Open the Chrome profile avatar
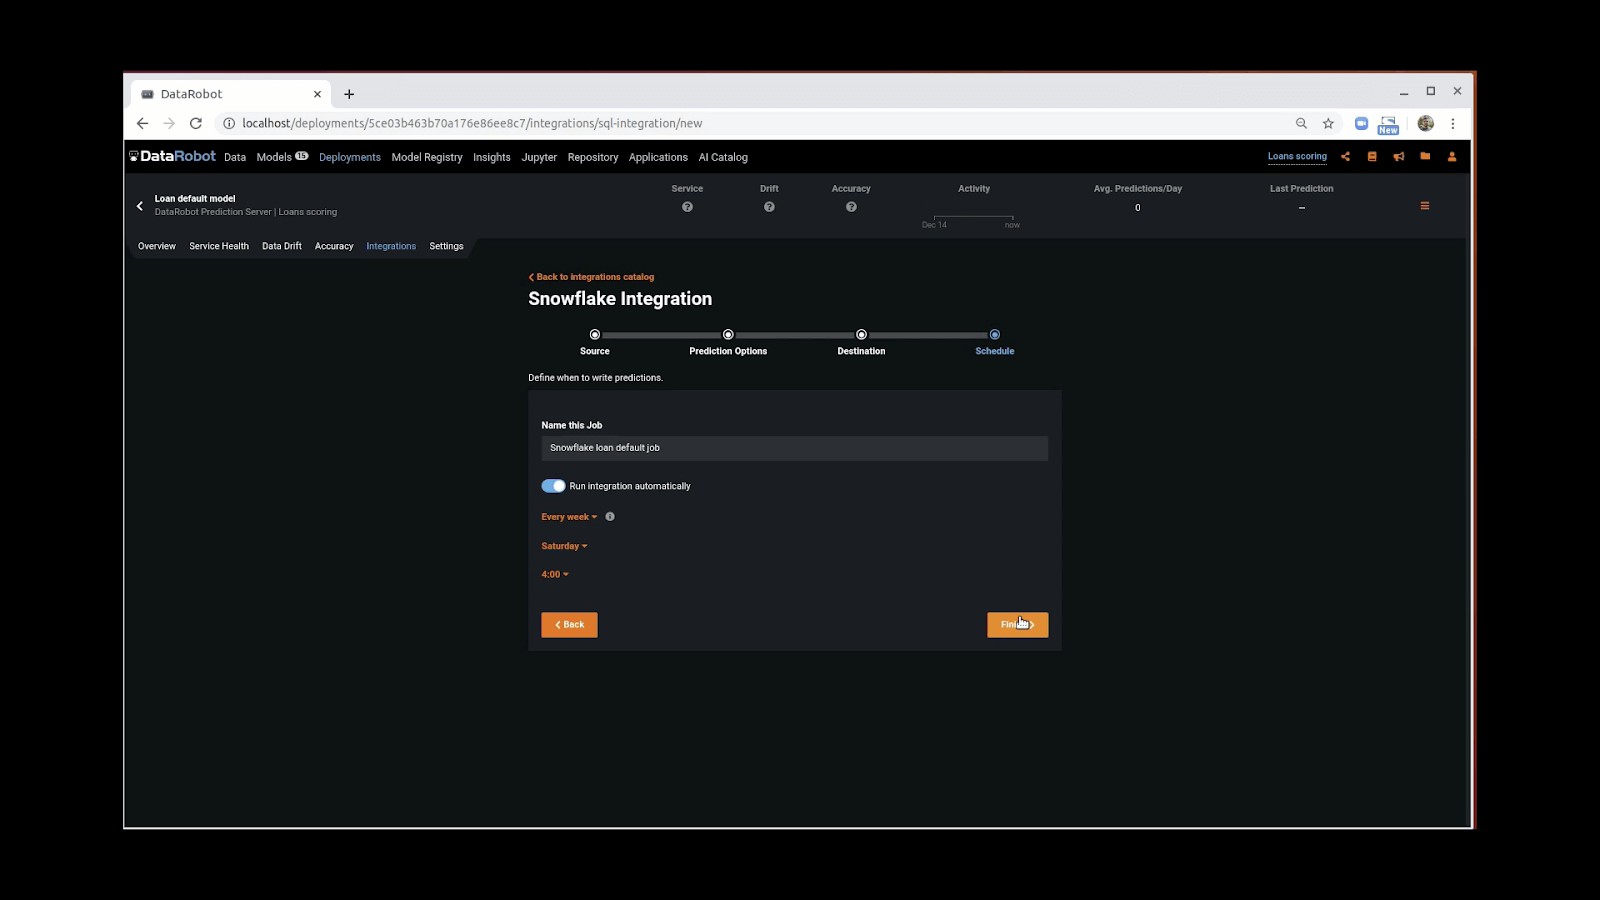 pyautogui.click(x=1426, y=123)
